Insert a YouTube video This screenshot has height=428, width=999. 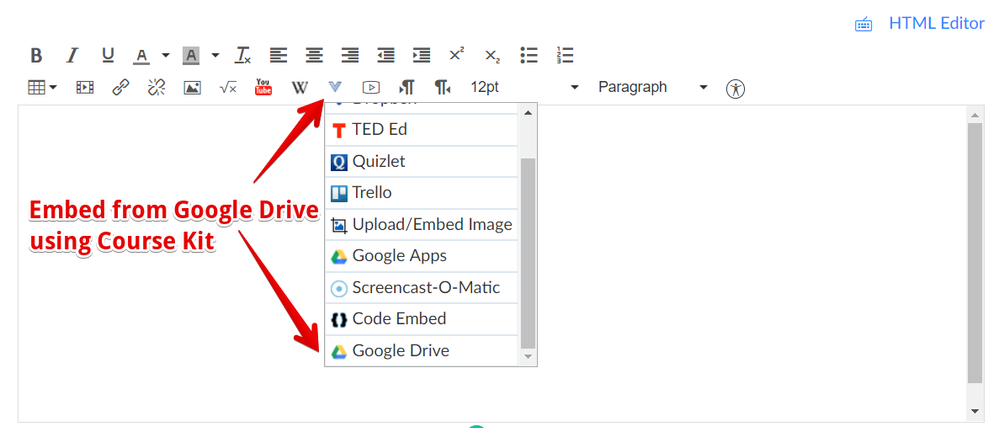click(263, 88)
